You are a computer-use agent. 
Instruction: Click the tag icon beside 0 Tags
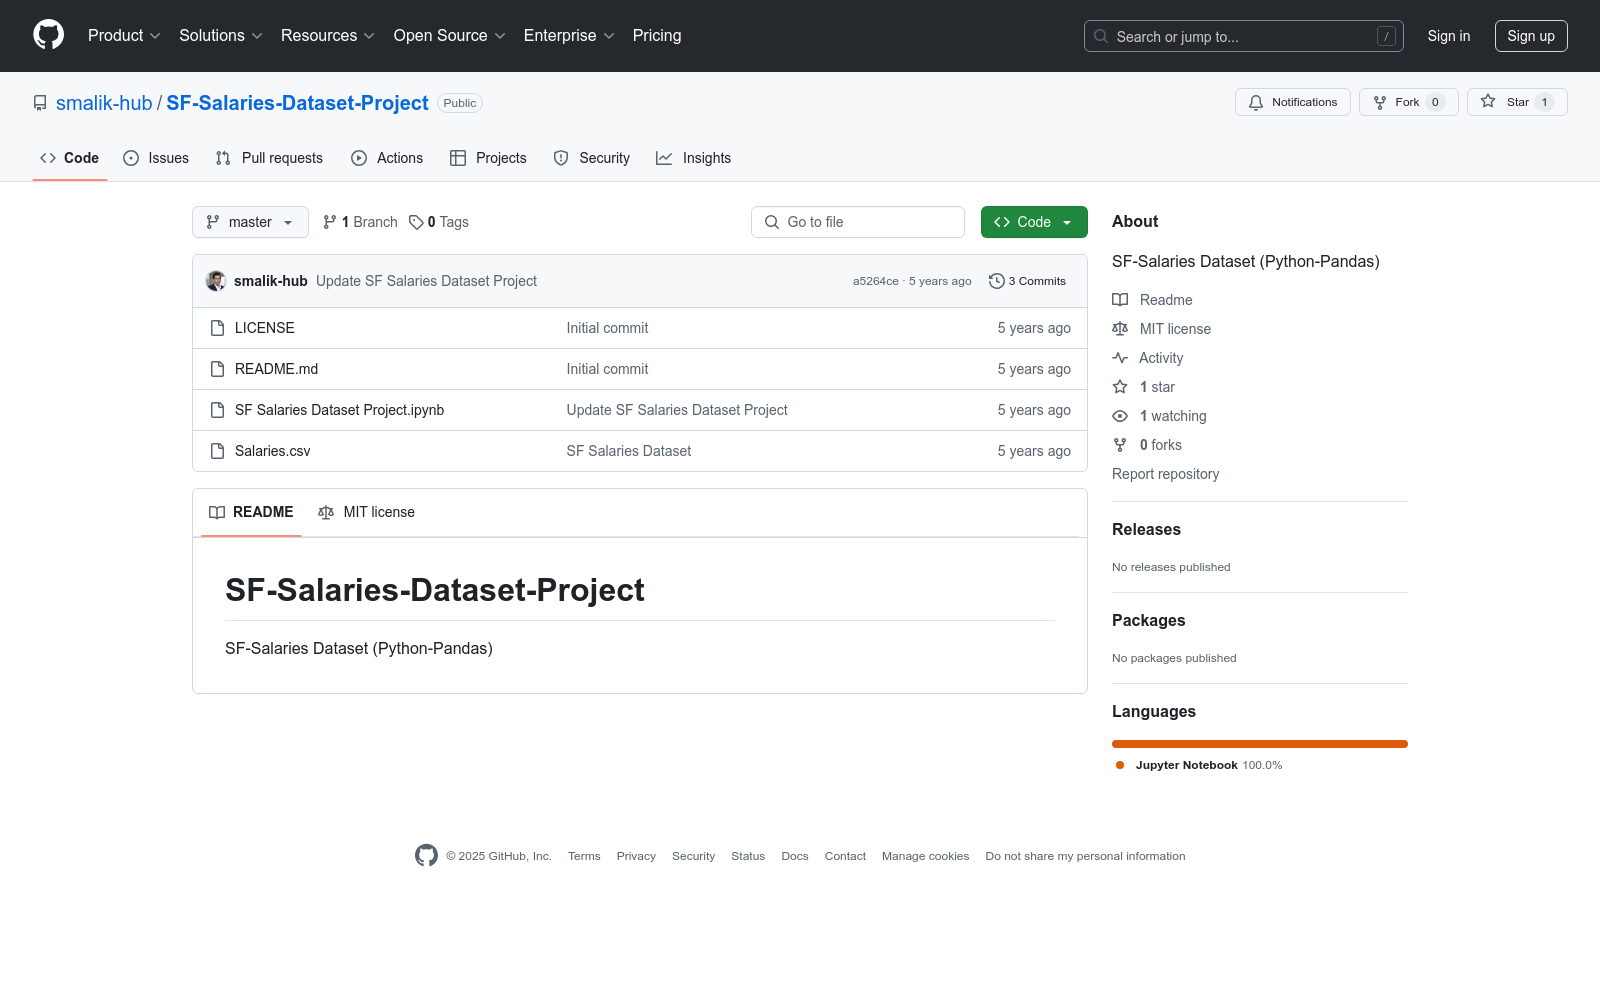(x=416, y=222)
